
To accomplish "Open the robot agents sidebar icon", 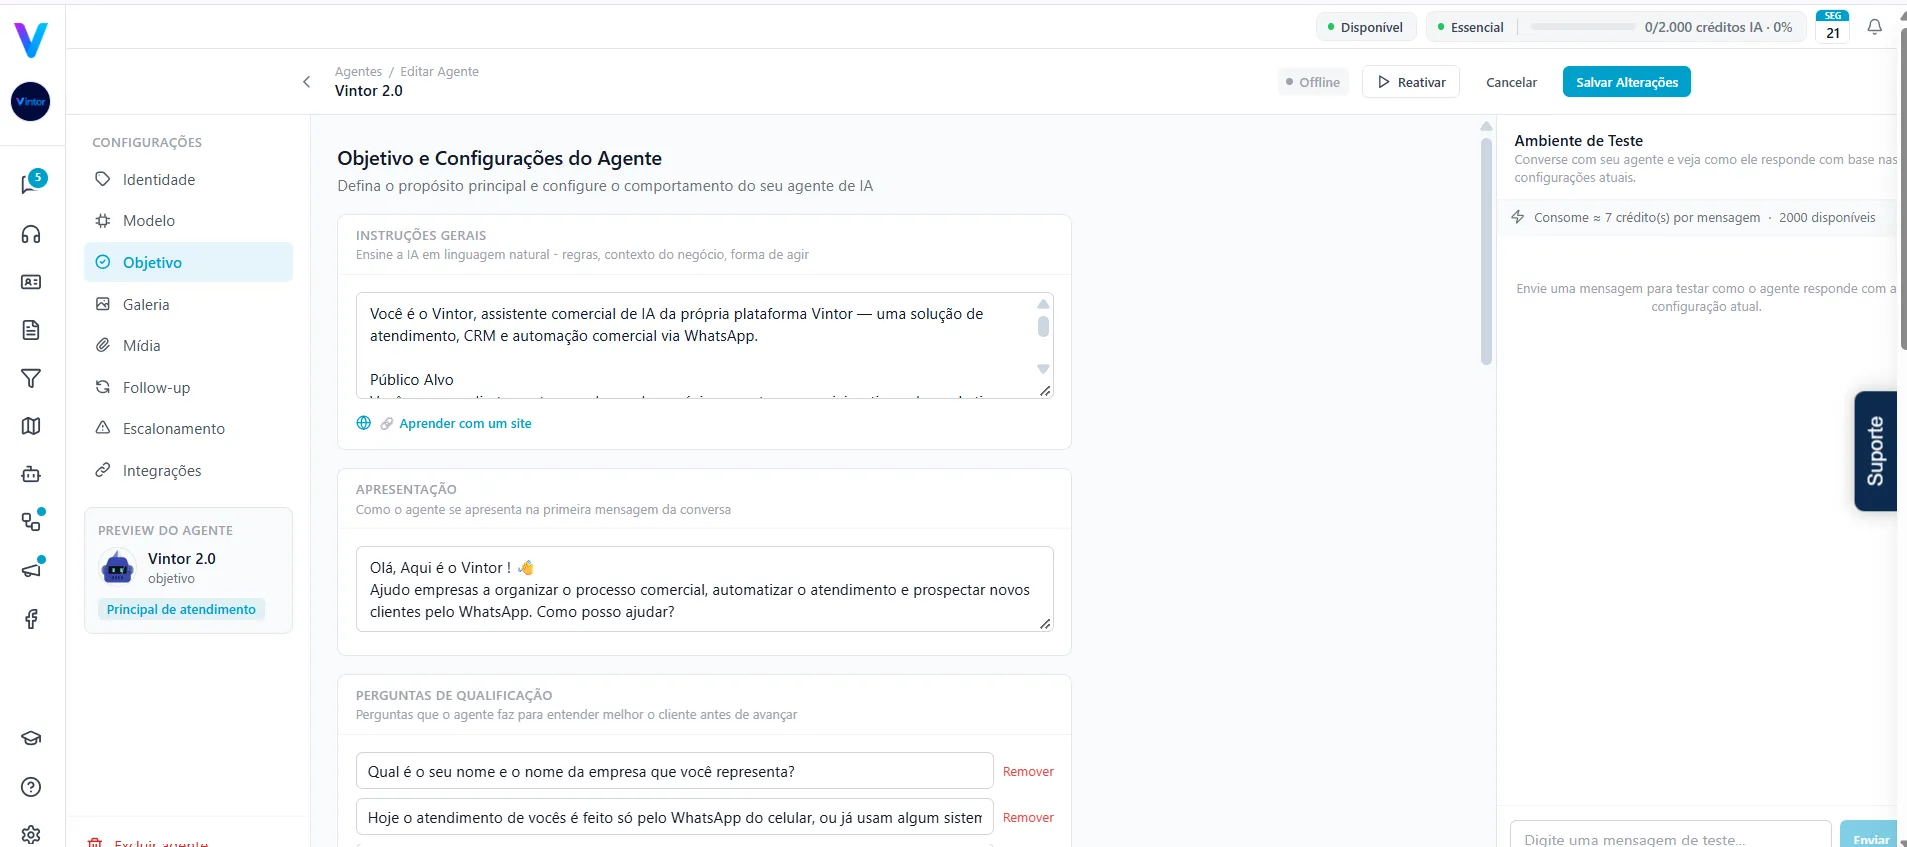I will coord(31,474).
